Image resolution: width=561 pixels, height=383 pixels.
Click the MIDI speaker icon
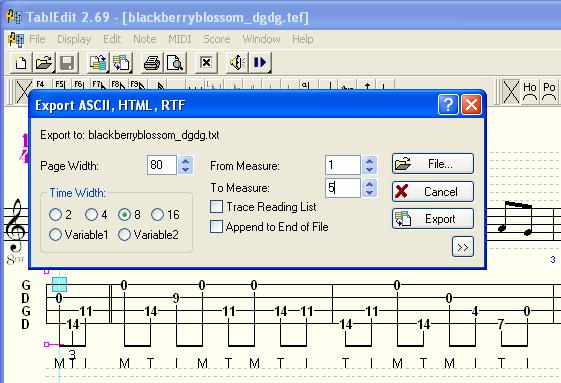coord(237,63)
